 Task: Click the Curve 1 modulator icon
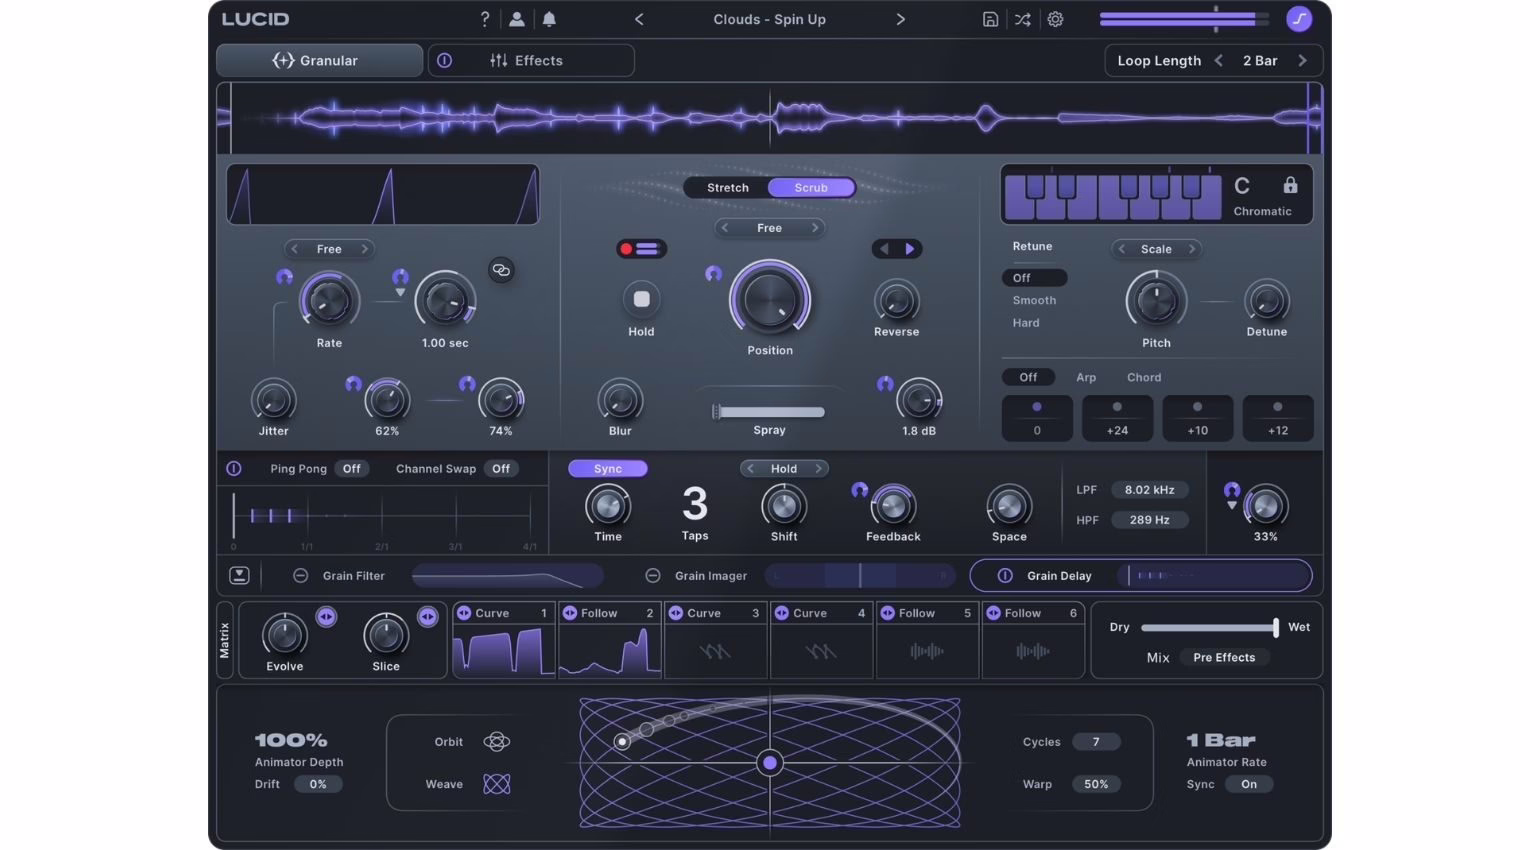point(464,613)
